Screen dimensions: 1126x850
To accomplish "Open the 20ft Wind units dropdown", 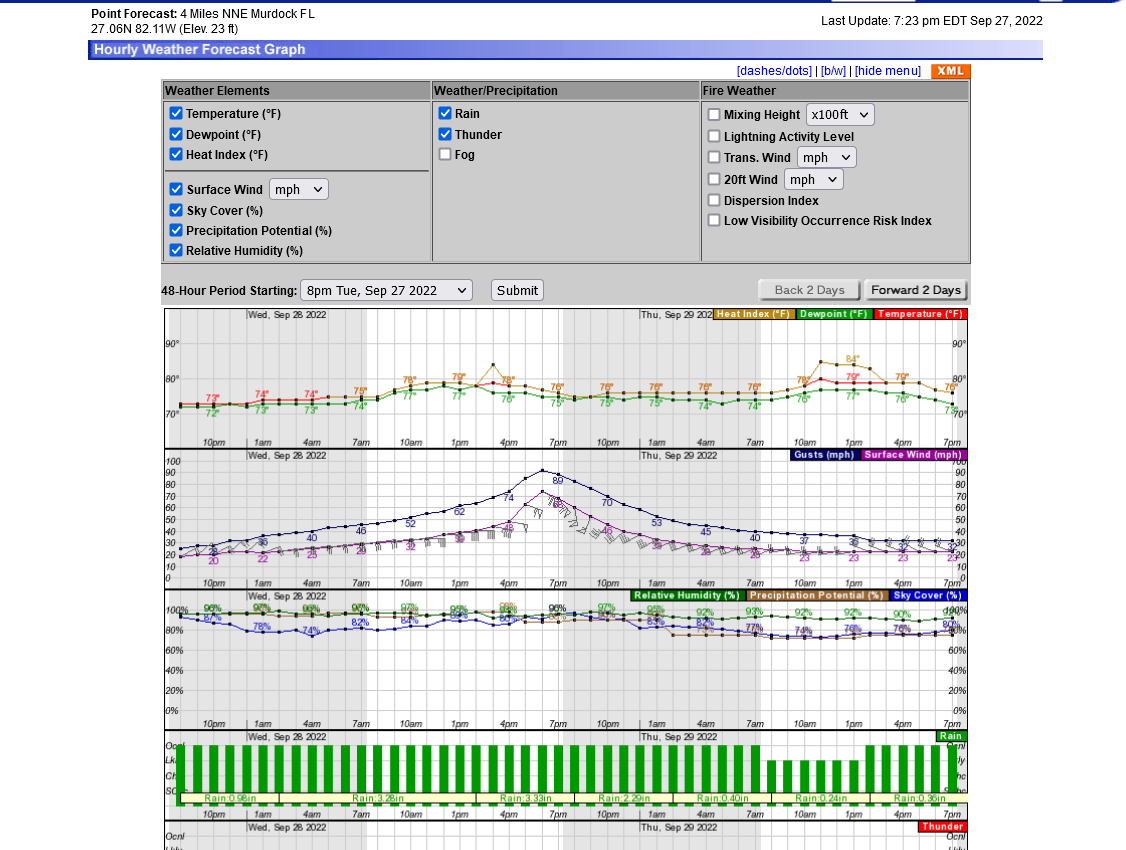I will pyautogui.click(x=814, y=179).
